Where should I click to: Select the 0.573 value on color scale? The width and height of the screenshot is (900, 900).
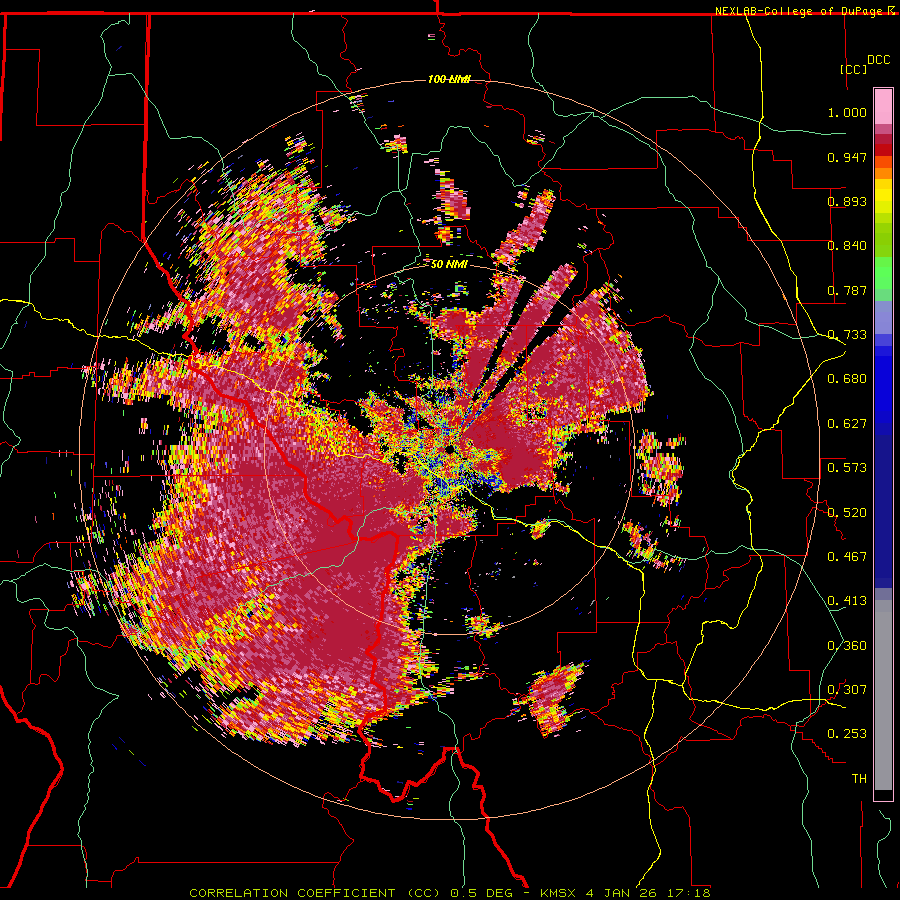(x=847, y=468)
